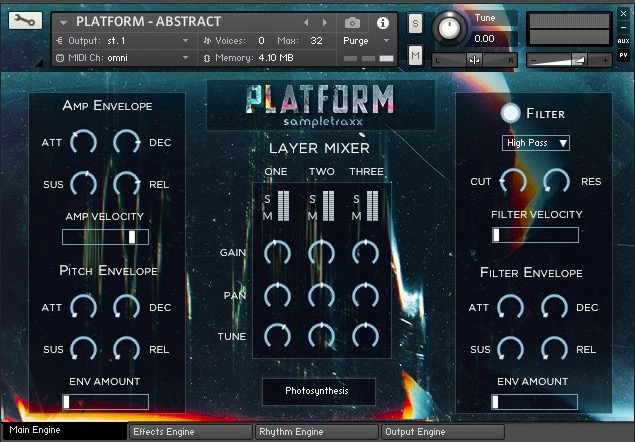
Task: Click the Filter Envelope ATT knob
Action: [510, 307]
